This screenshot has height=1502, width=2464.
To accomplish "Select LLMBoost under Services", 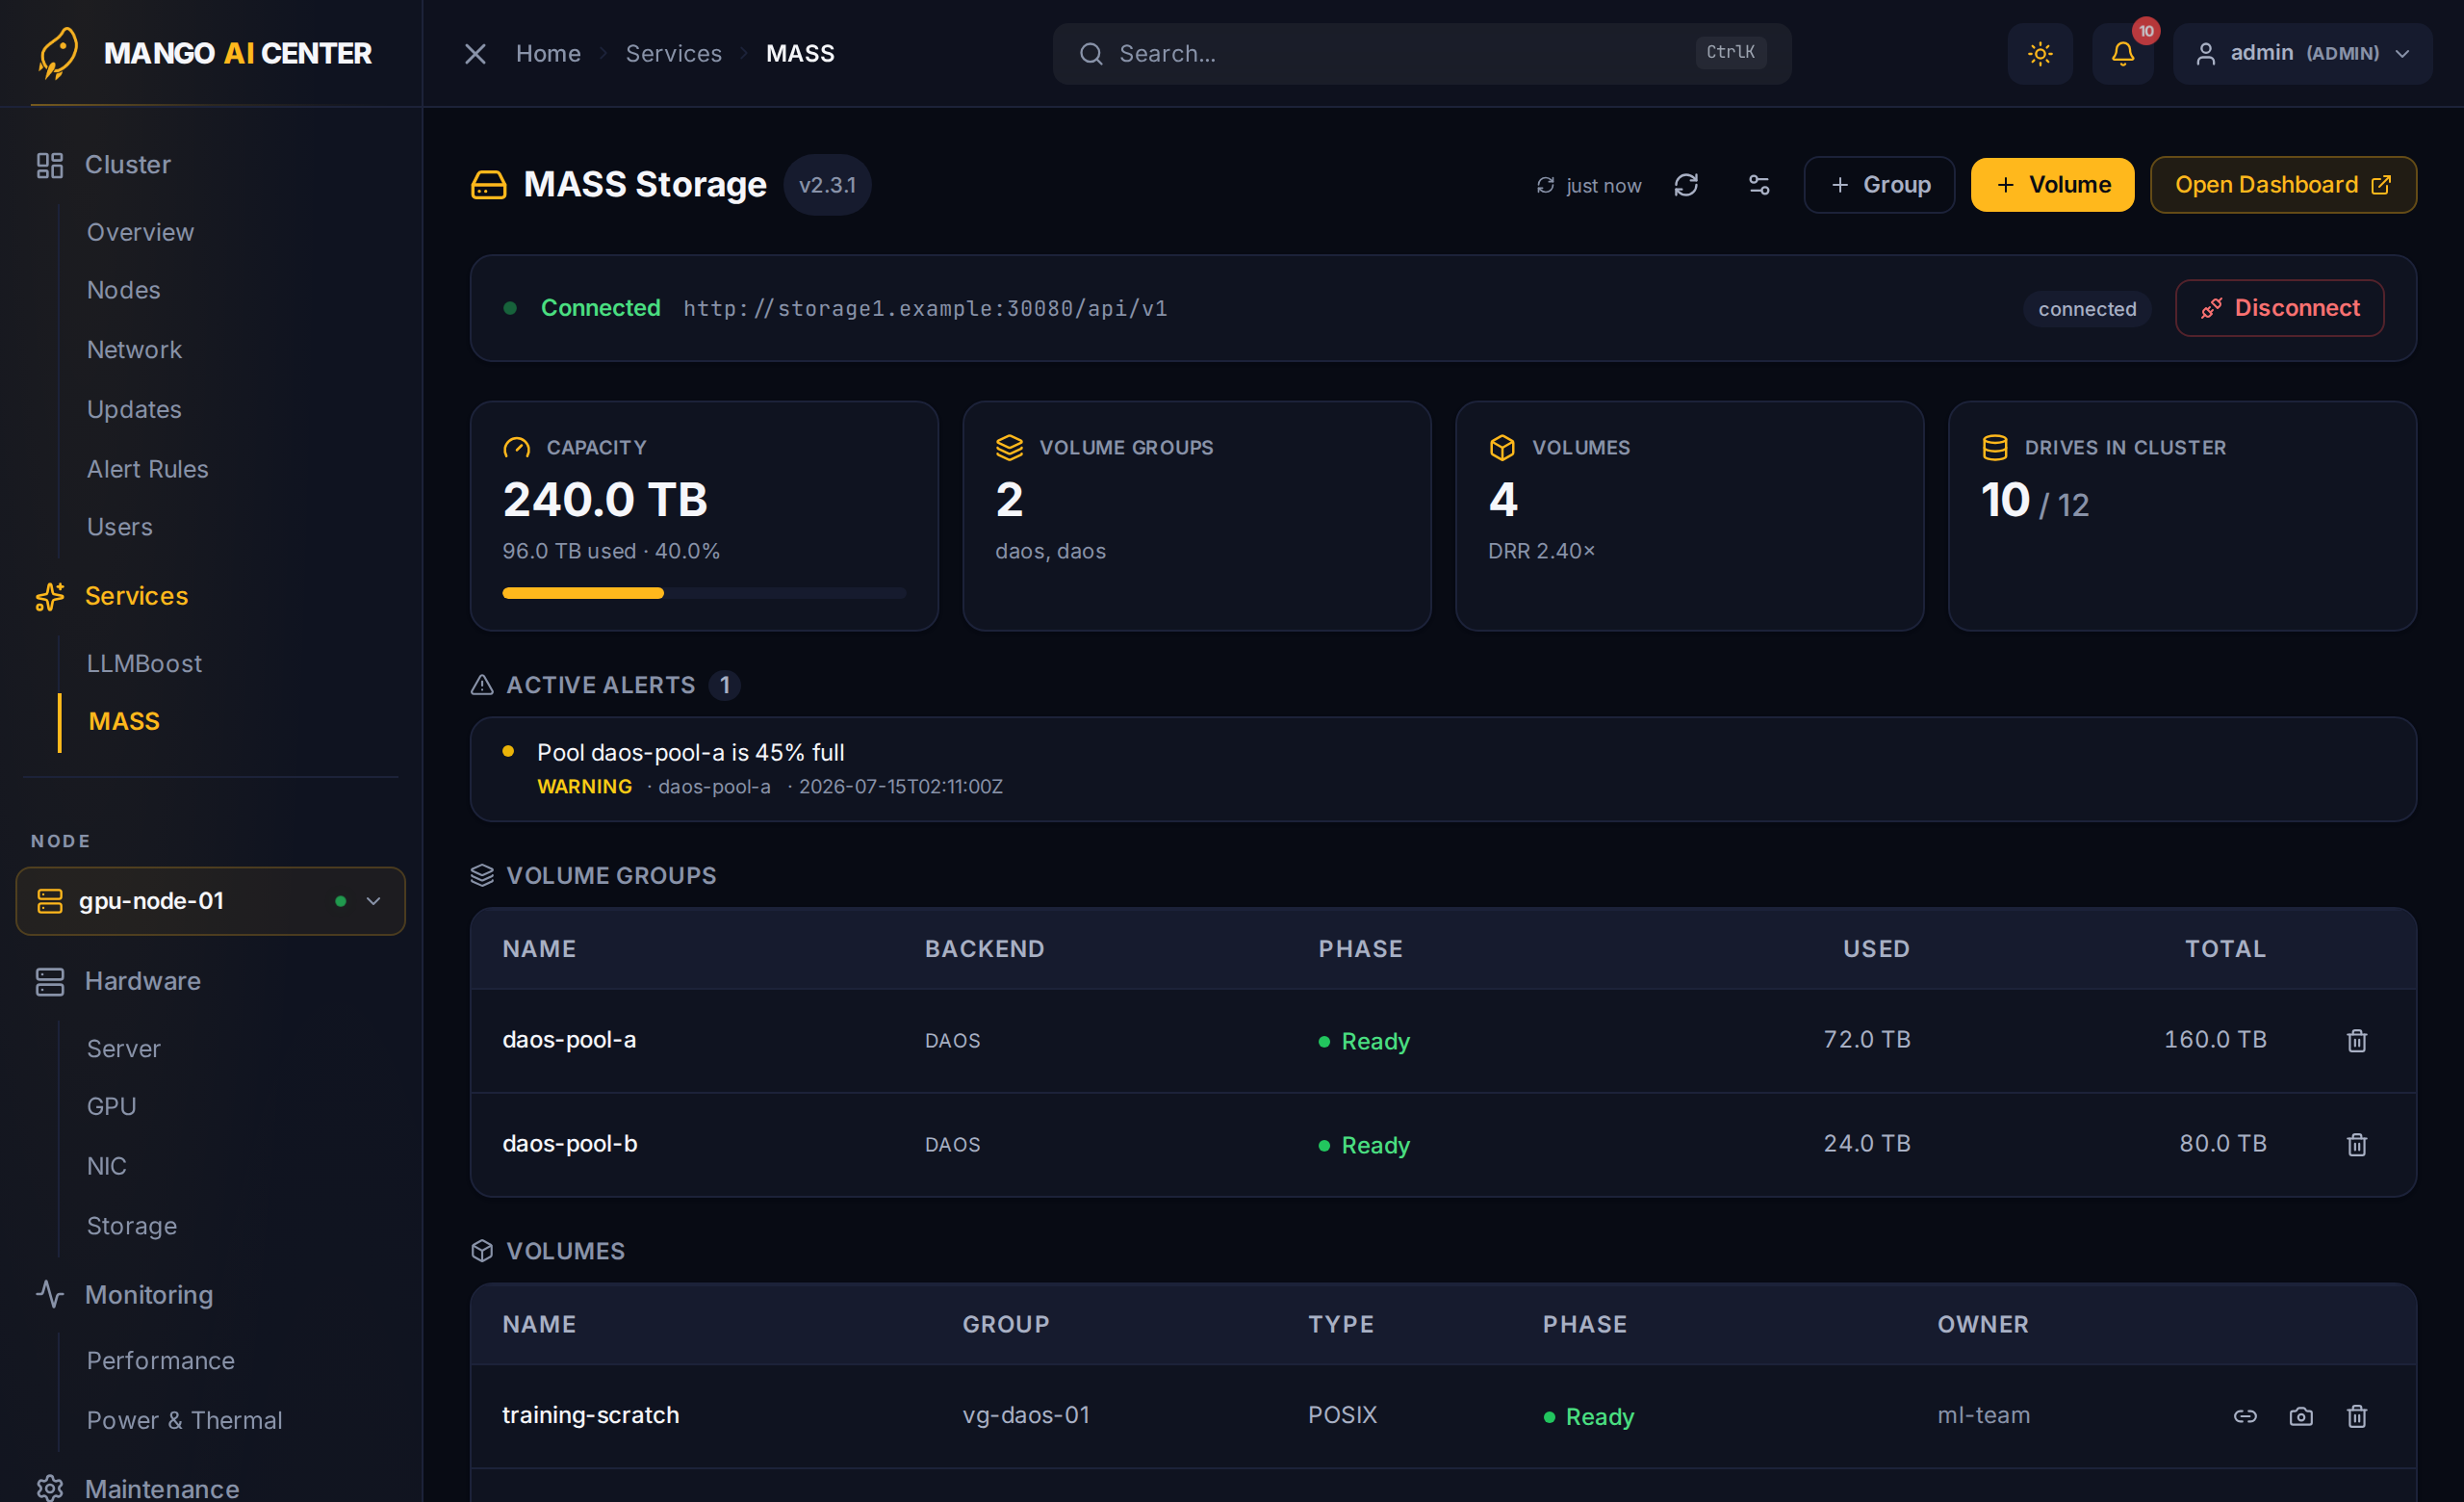I will [x=144, y=663].
